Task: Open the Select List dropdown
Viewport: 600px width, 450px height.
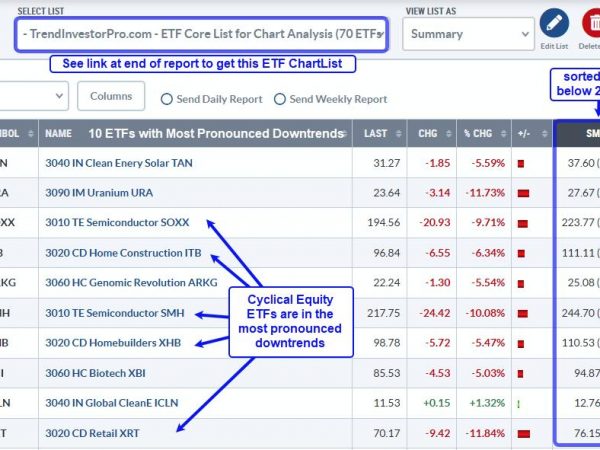Action: click(202, 34)
